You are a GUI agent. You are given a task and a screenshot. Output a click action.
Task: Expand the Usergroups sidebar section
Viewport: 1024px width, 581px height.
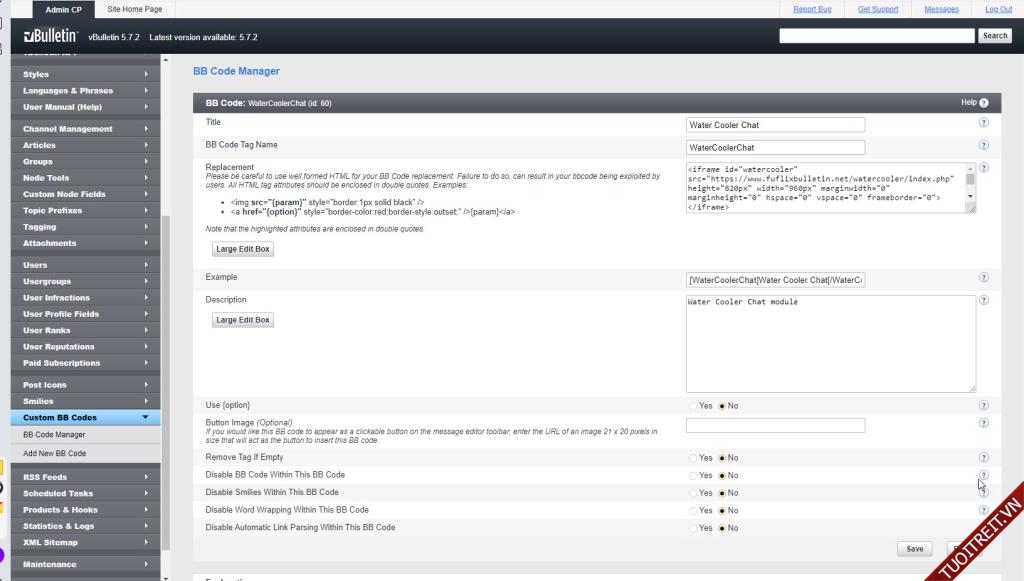pos(85,282)
